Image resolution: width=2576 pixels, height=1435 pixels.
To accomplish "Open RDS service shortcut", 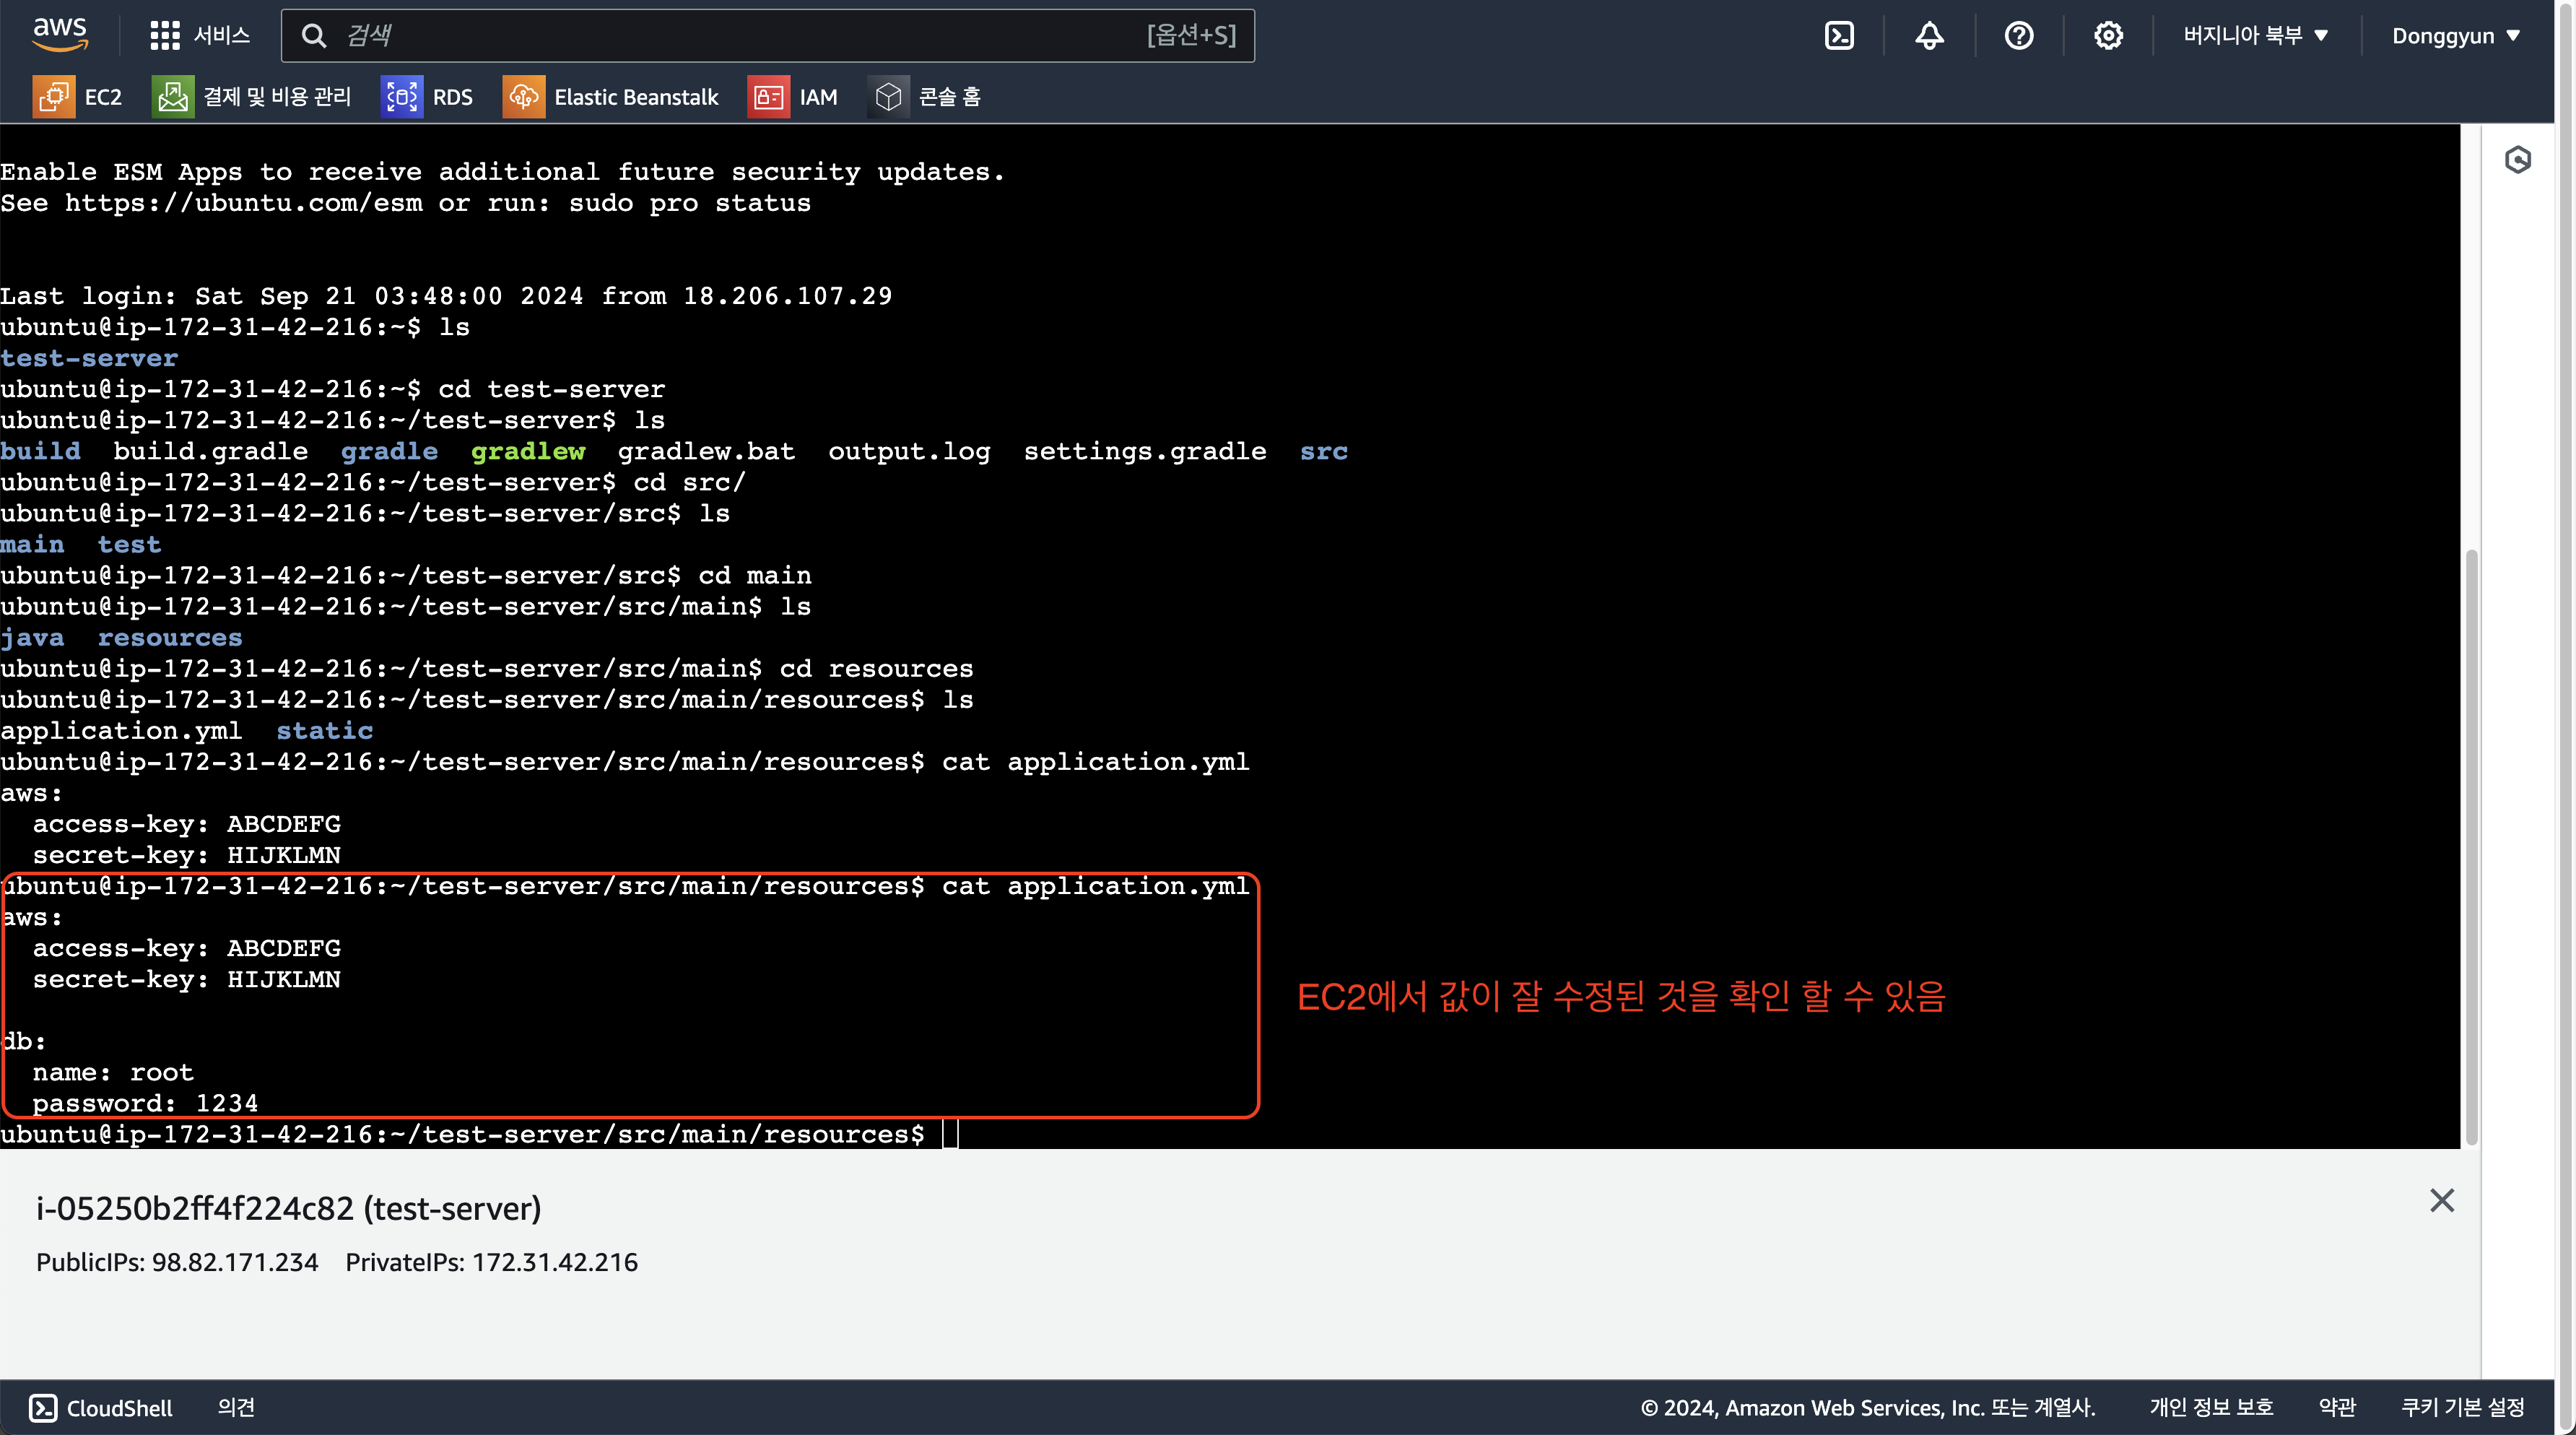I will click(x=427, y=97).
